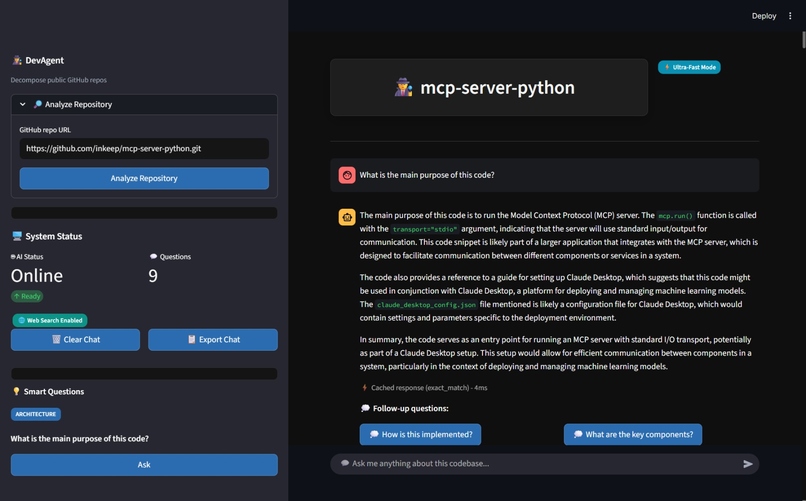Click the magnifier icon in Analyze Repository header
806x501 pixels.
(x=38, y=104)
